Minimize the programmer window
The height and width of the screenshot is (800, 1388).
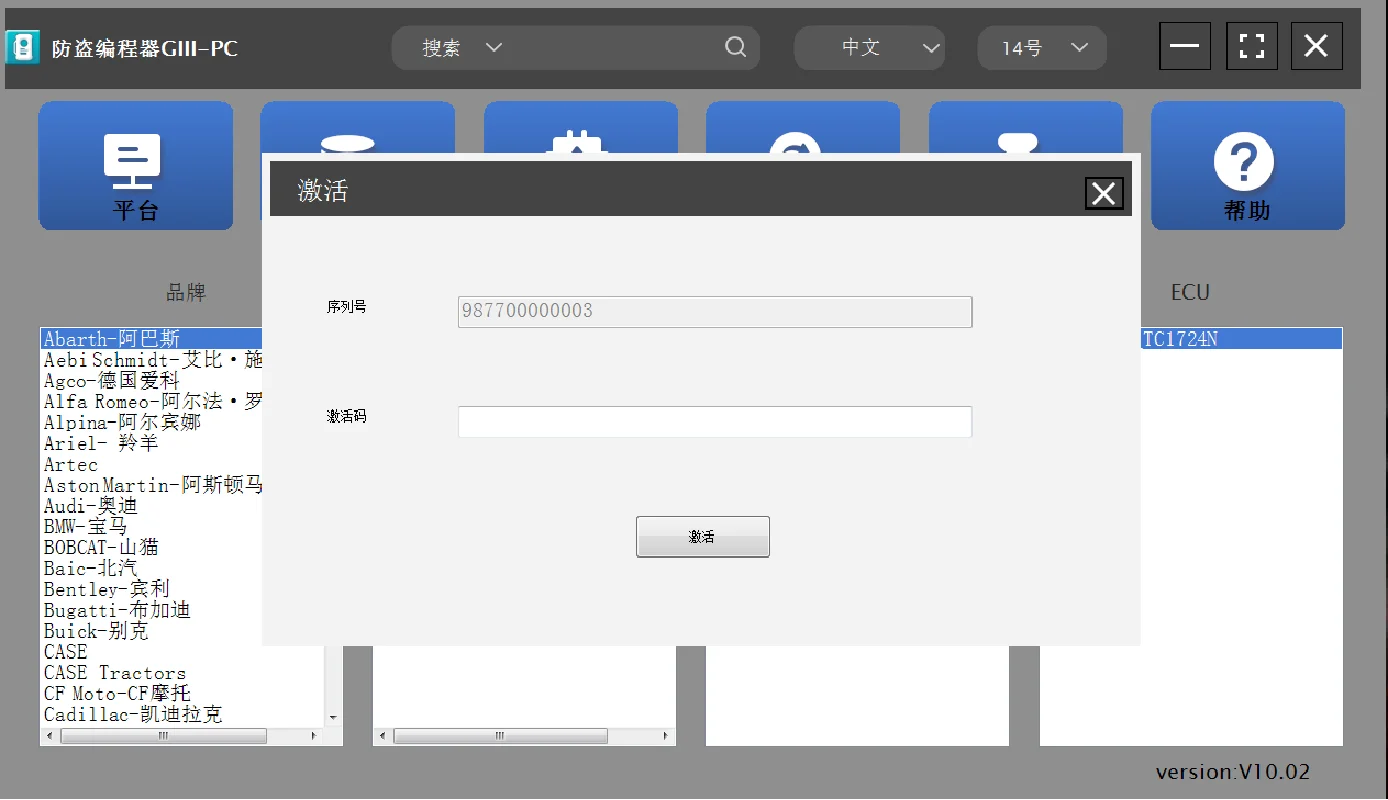pyautogui.click(x=1185, y=46)
